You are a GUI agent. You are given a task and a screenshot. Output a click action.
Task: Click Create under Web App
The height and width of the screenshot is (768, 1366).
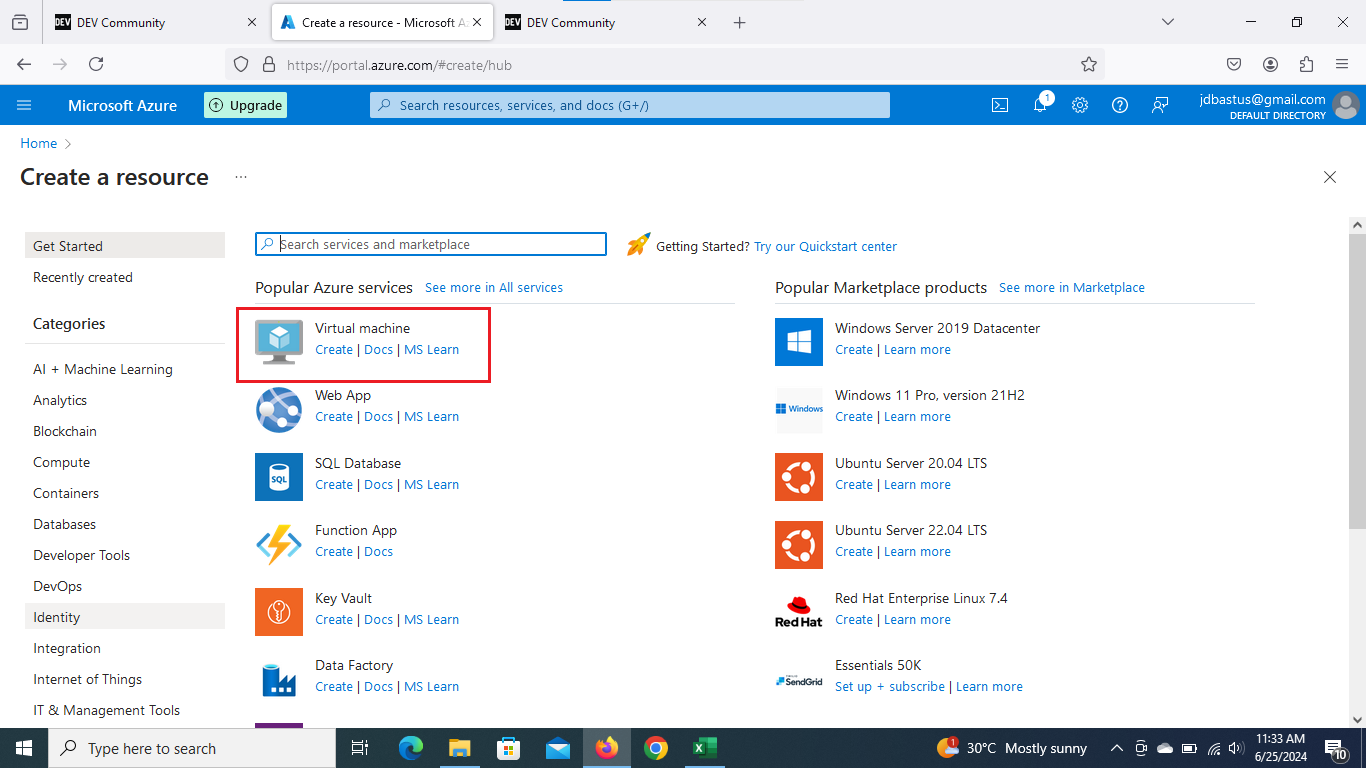(x=333, y=417)
